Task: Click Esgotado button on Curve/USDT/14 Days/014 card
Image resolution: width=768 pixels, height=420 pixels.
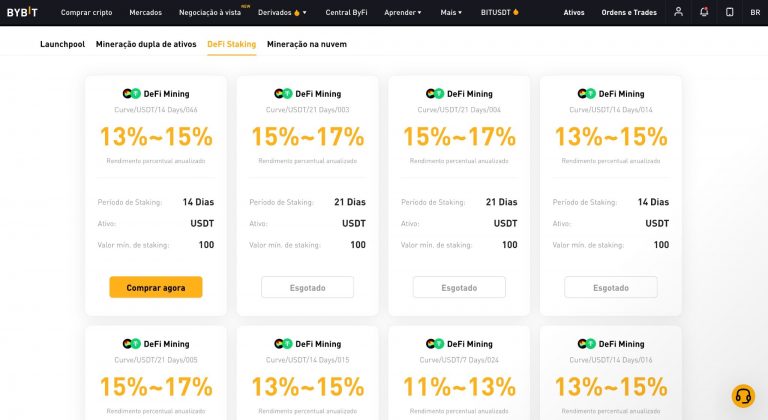Action: coord(611,287)
